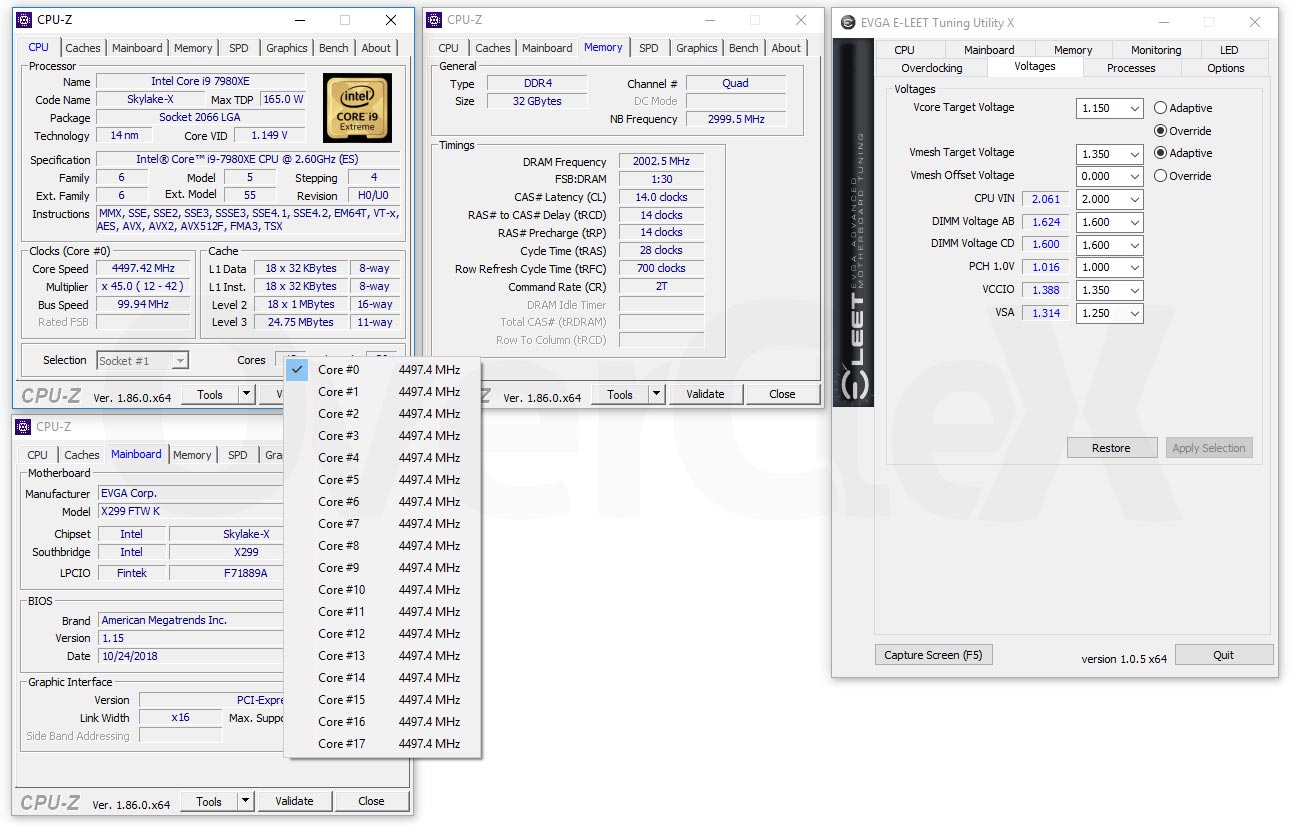Open Processes tab in E-LEET
The width and height of the screenshot is (1292, 825).
click(1131, 68)
